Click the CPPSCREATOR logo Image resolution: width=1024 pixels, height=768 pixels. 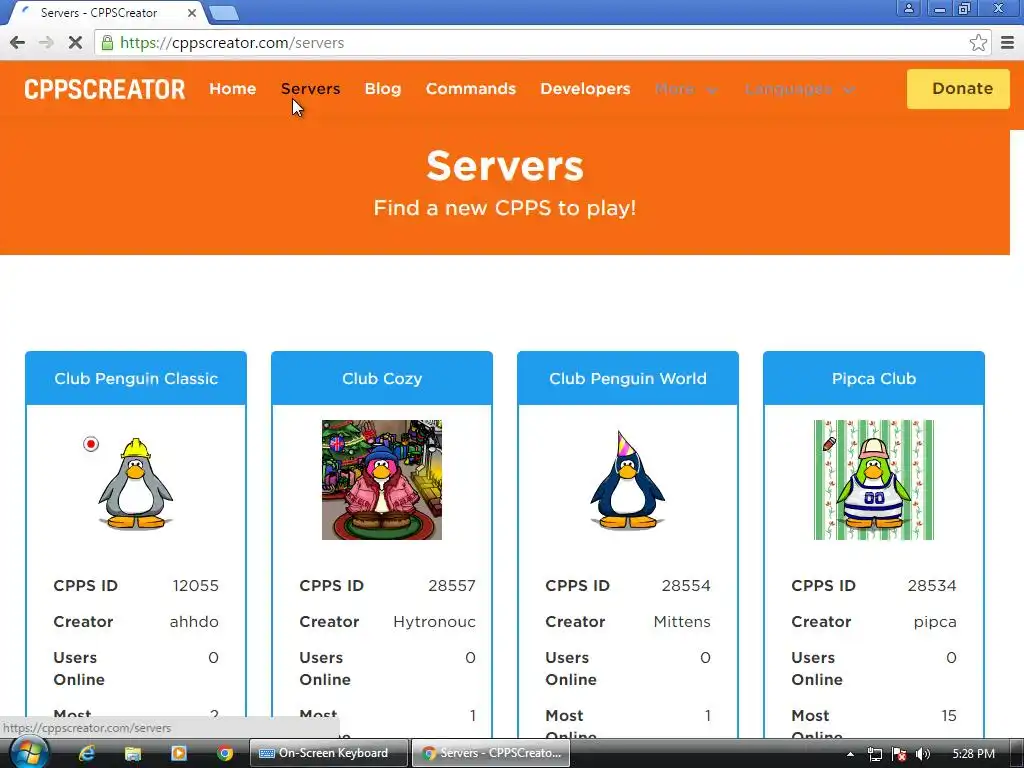click(x=104, y=89)
